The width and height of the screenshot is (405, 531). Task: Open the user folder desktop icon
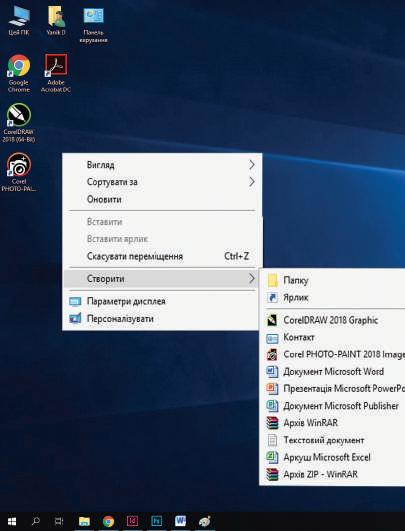(x=56, y=20)
